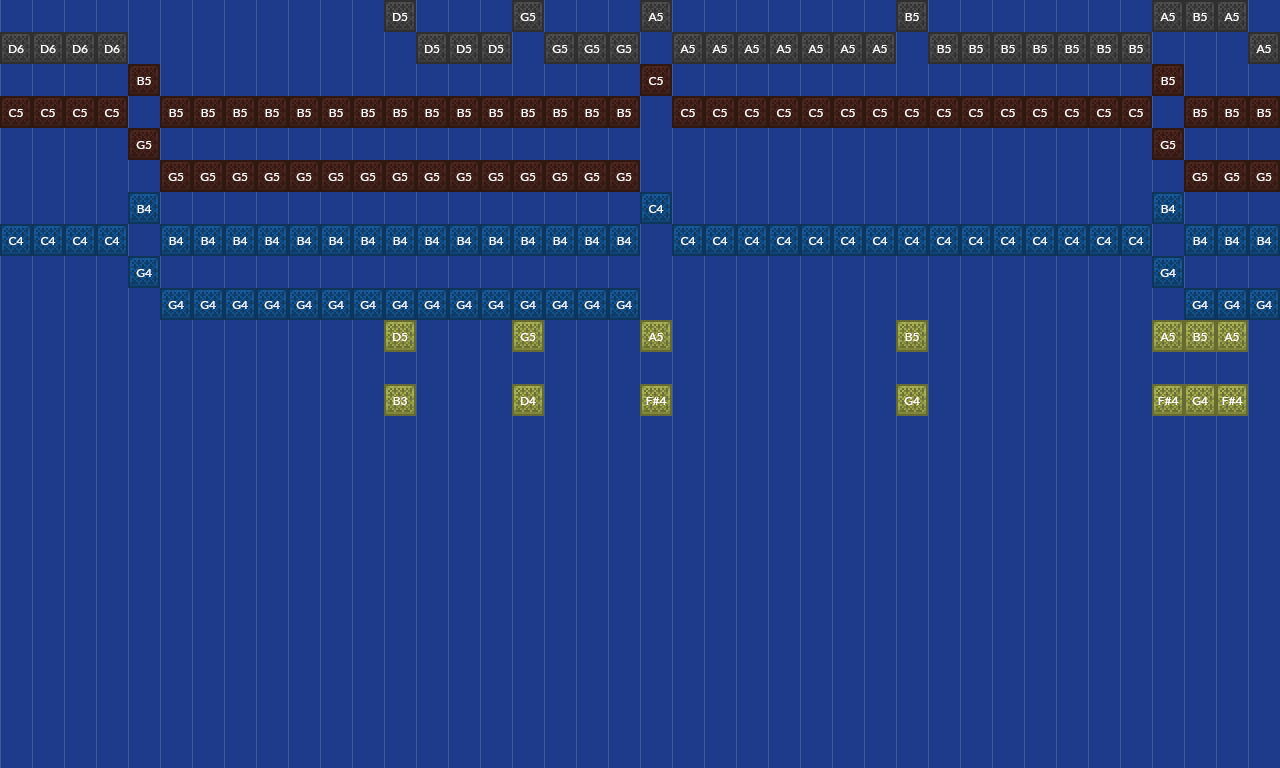
Task: Pick the yellow G5 note block
Action: (x=528, y=336)
